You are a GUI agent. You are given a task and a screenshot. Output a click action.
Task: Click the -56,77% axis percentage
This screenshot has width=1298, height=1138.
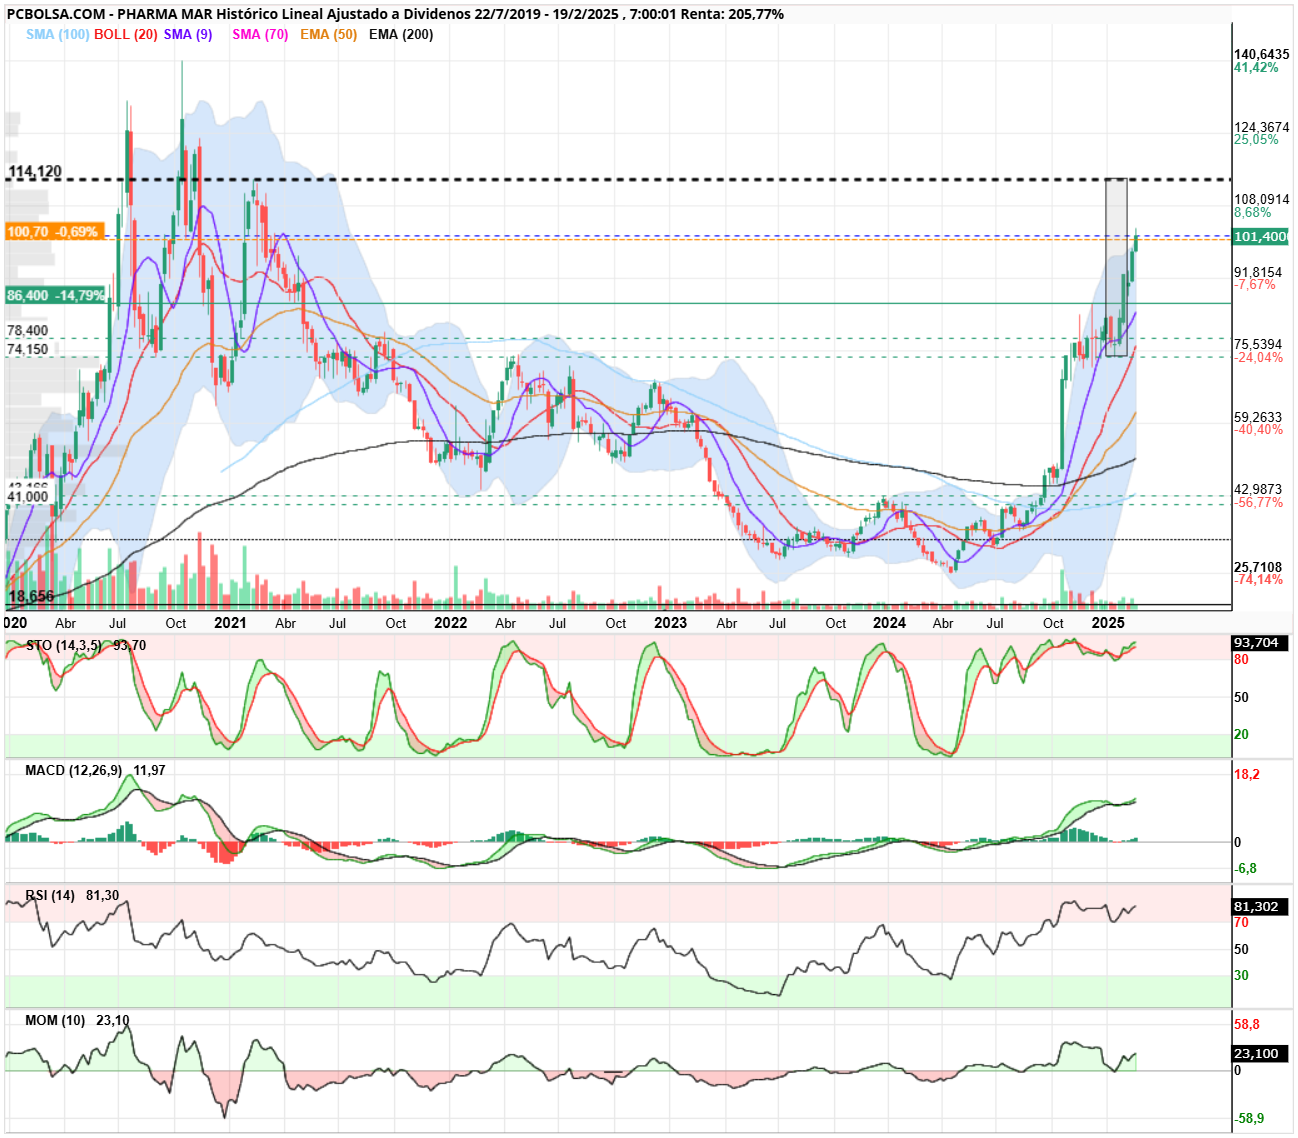[1259, 503]
